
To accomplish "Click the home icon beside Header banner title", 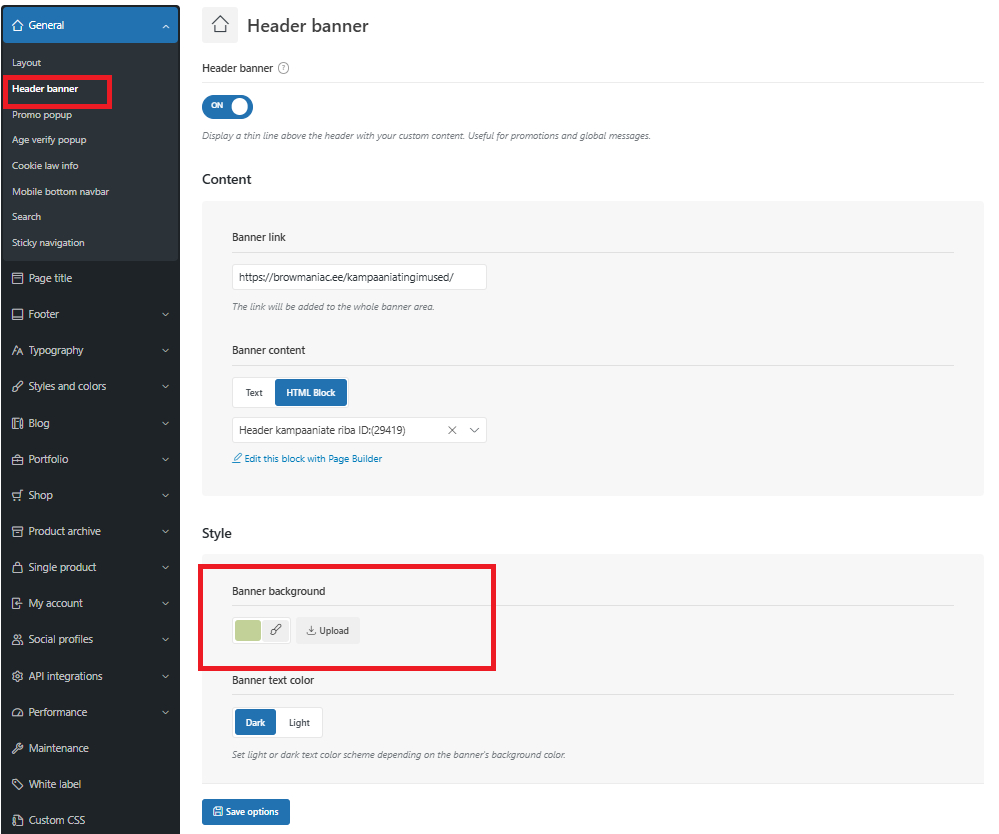I will click(x=220, y=25).
